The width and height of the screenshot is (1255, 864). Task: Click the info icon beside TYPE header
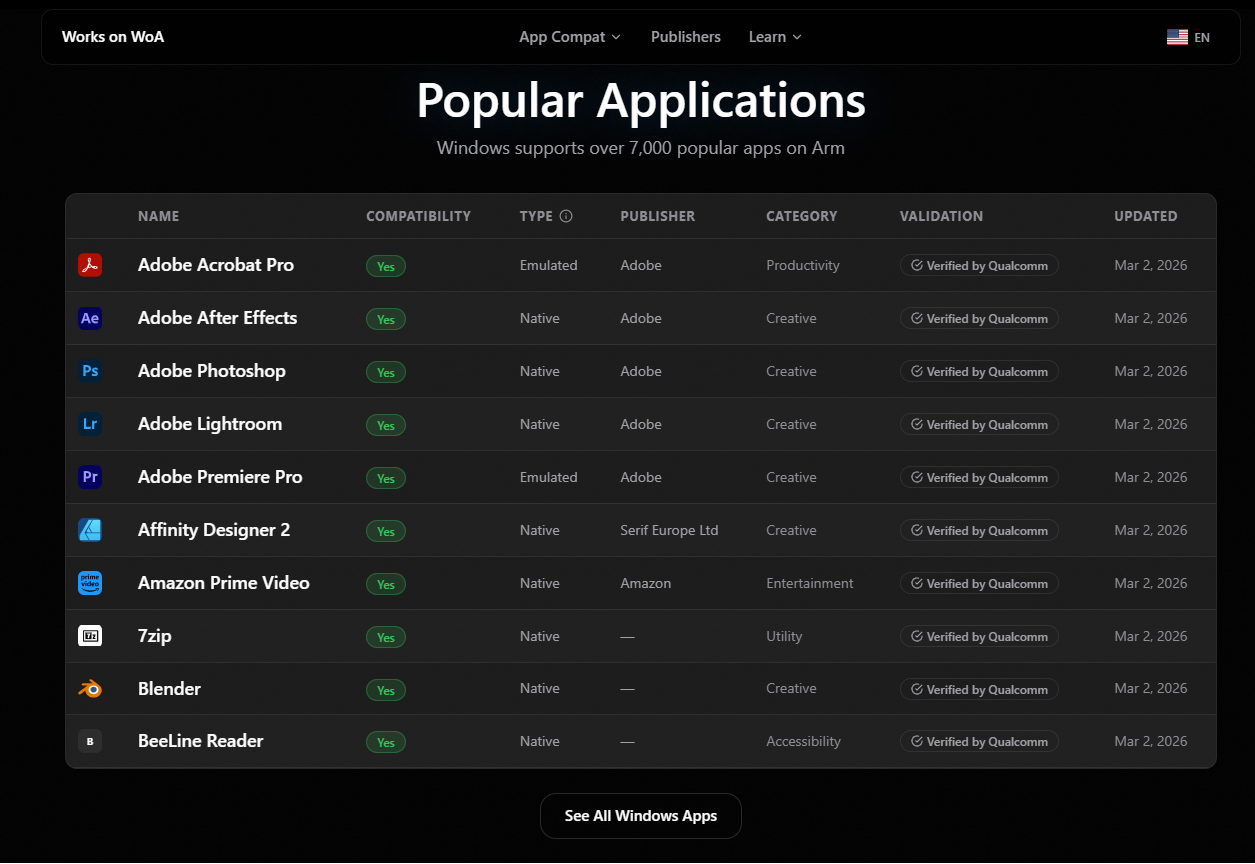coord(566,216)
